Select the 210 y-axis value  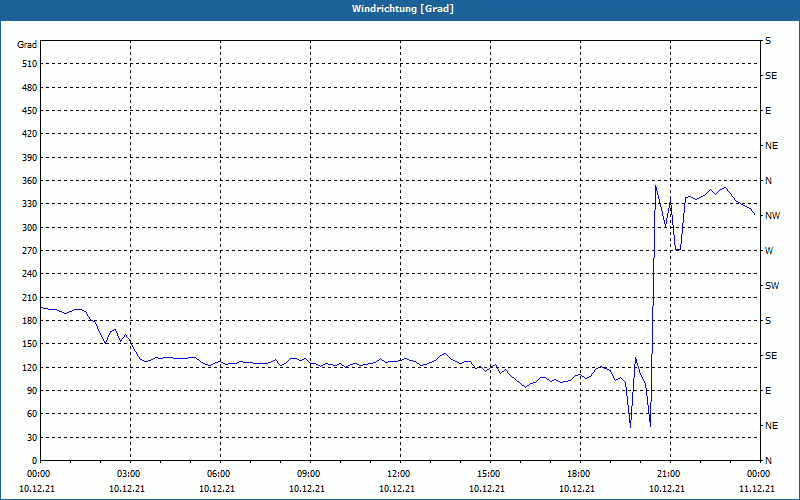29,297
